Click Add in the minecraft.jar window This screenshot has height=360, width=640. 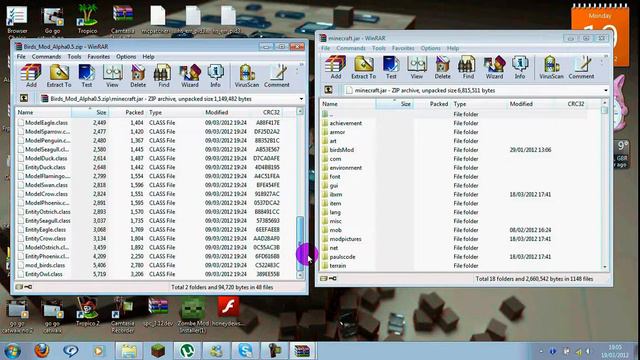coord(336,67)
